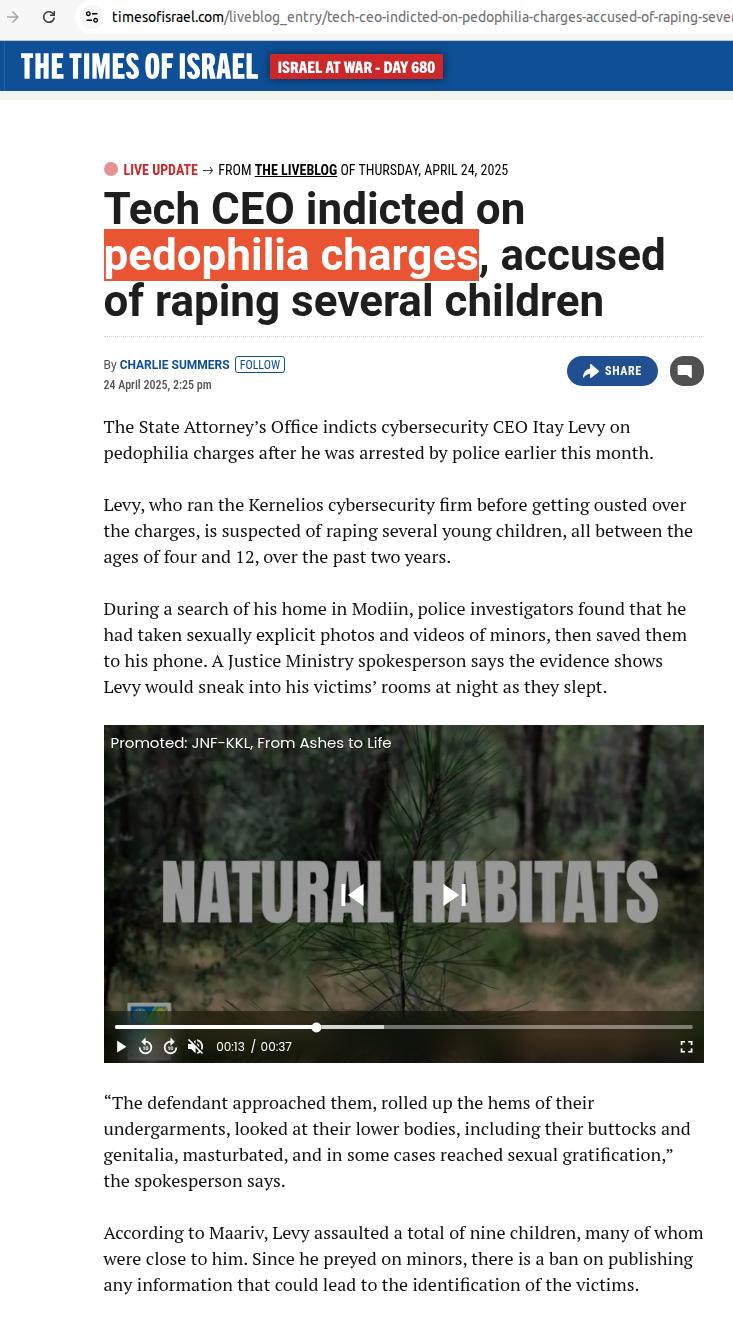Enter fullscreen video mode
The width and height of the screenshot is (733, 1319).
tap(686, 1046)
